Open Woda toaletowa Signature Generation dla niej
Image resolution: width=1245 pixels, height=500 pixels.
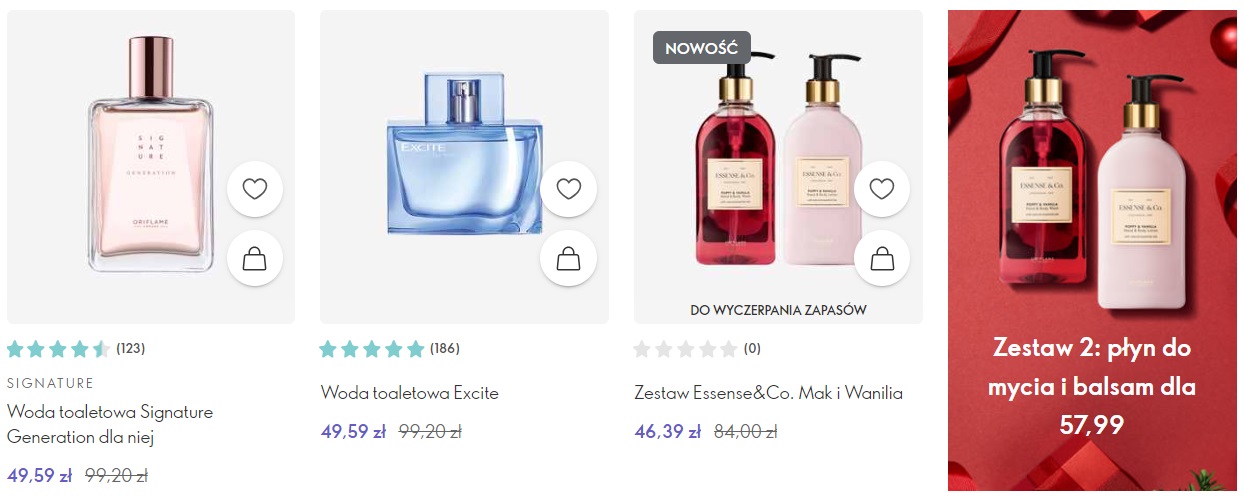click(110, 424)
